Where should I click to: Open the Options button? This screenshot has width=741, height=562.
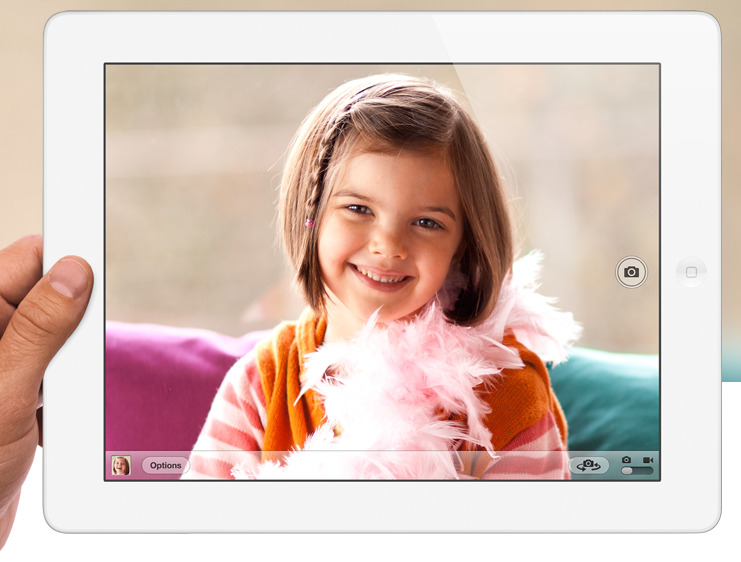[x=165, y=465]
